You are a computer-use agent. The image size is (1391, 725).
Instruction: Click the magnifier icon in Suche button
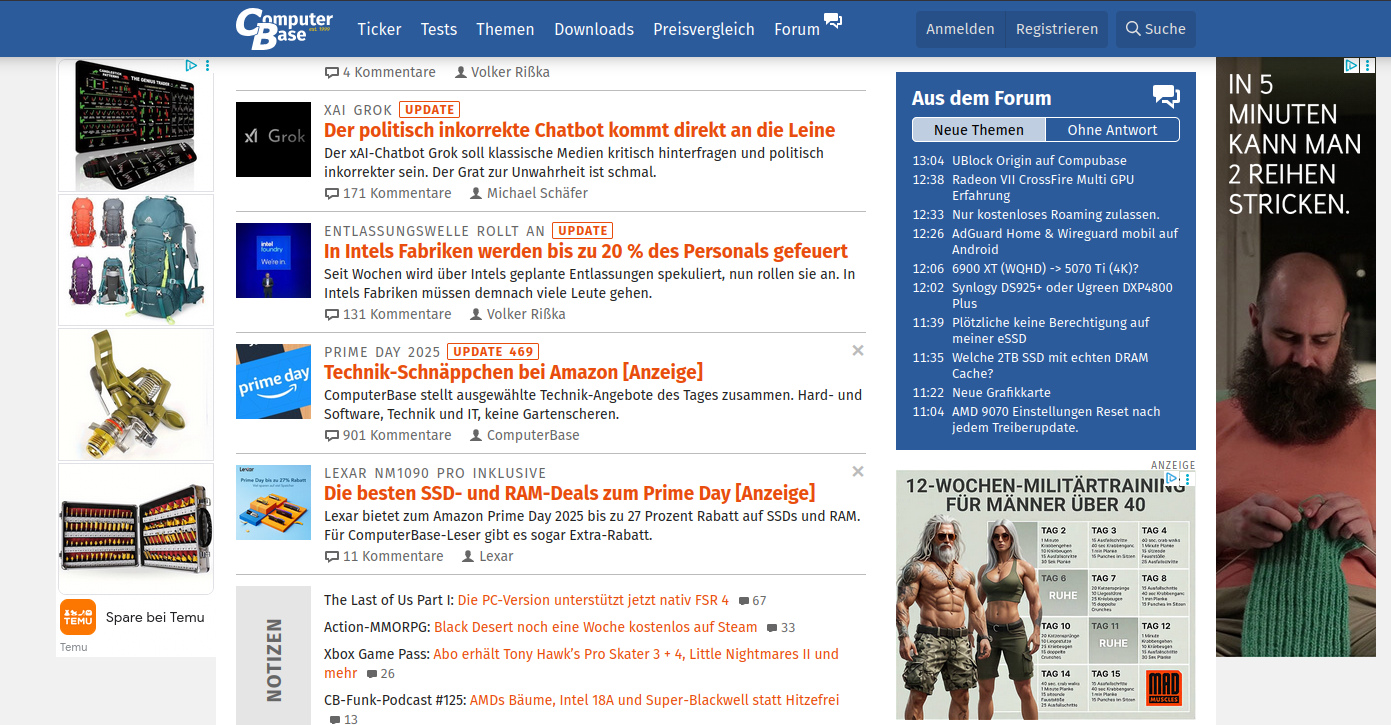tap(1133, 29)
